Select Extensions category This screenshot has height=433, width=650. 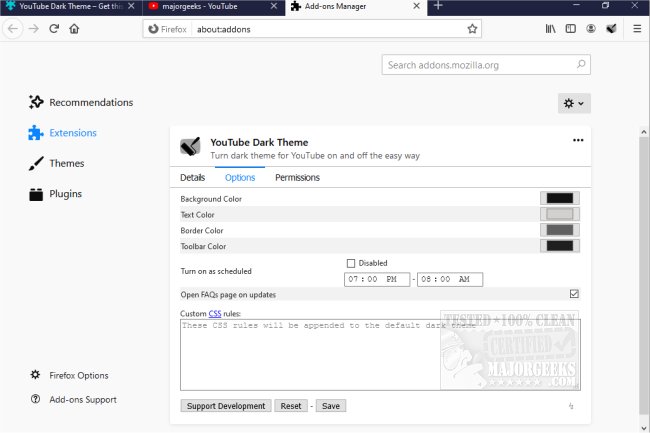click(63, 133)
